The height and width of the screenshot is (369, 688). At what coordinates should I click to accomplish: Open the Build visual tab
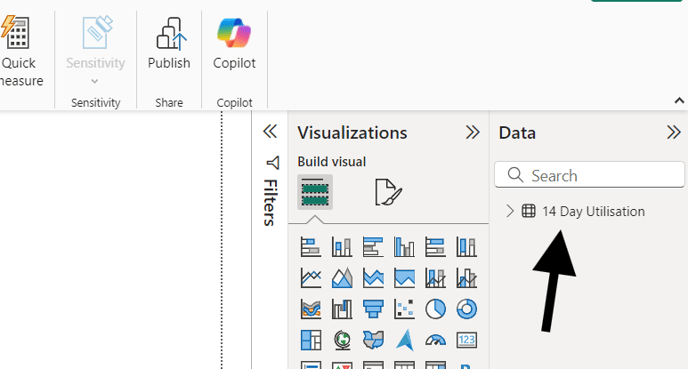315,192
